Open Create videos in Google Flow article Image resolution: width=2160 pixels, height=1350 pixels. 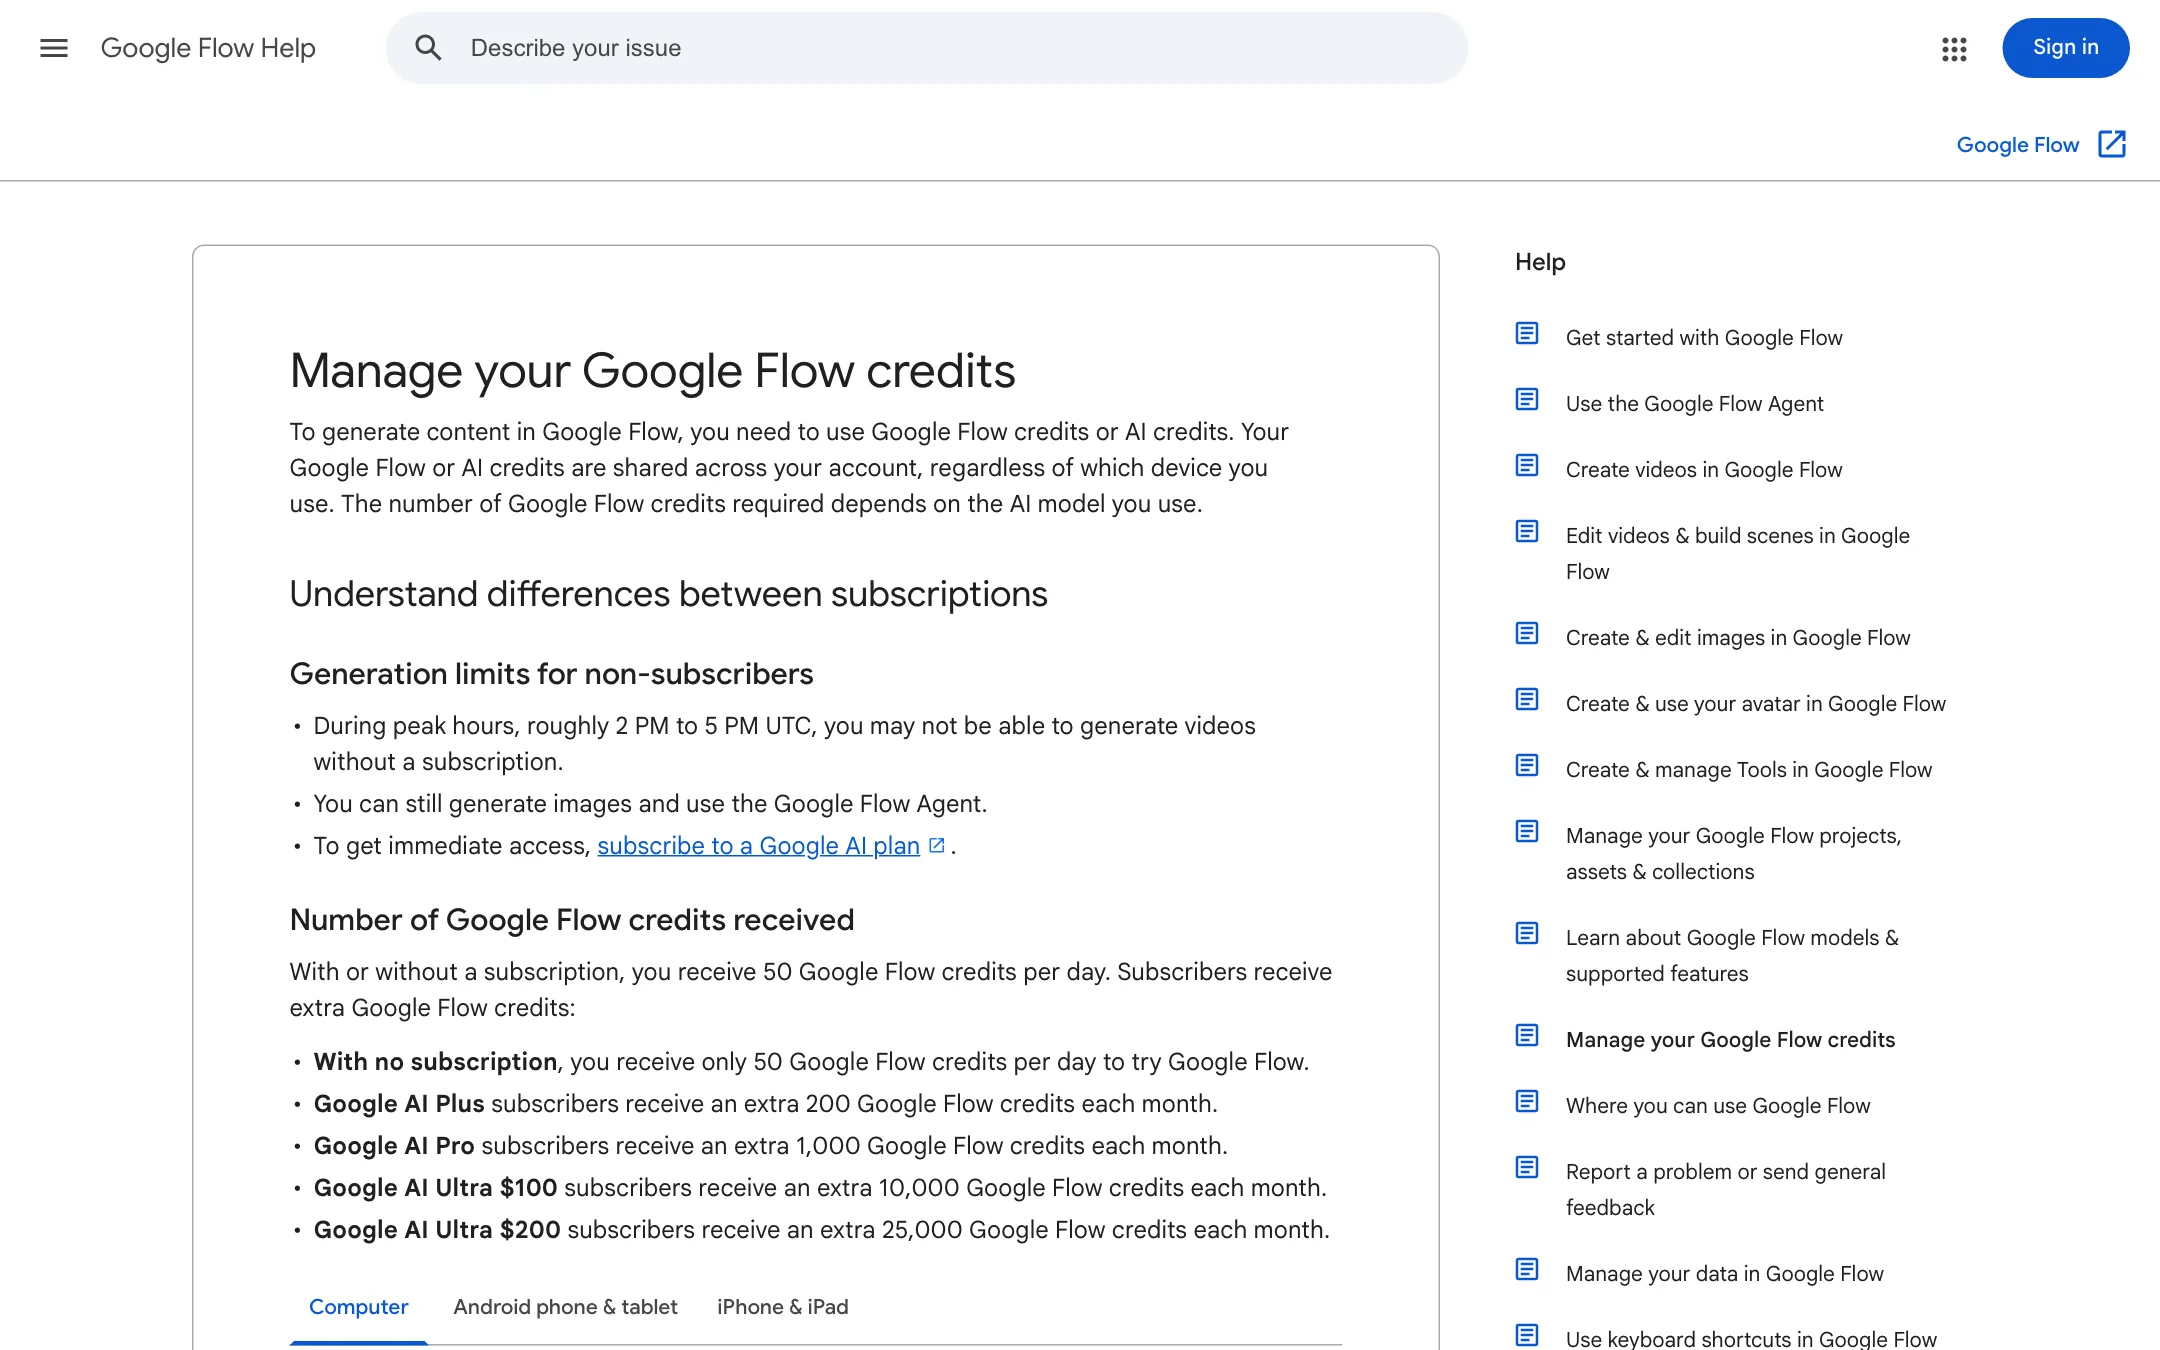[x=1704, y=470]
